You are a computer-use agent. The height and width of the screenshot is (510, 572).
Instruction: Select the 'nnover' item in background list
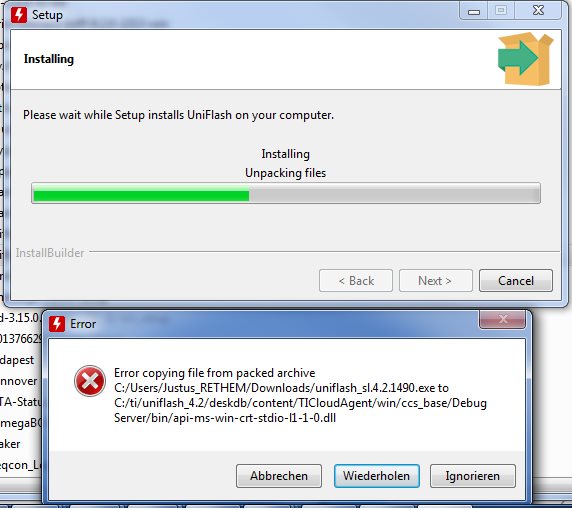pyautogui.click(x=18, y=381)
